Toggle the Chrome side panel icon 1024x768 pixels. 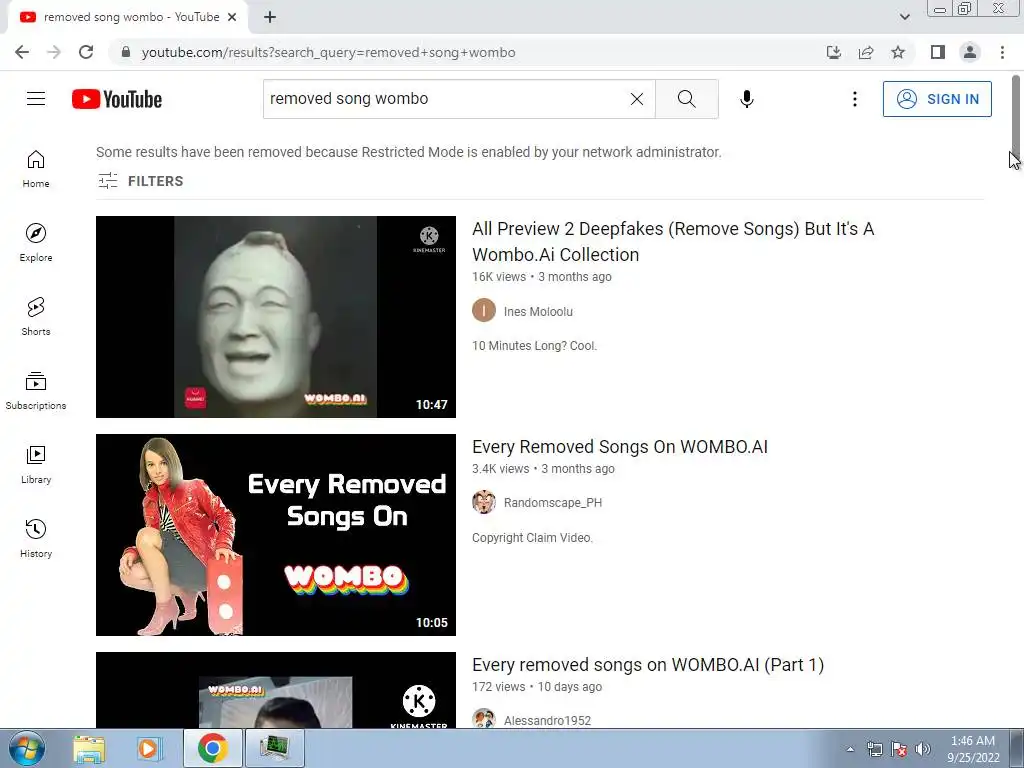click(938, 52)
